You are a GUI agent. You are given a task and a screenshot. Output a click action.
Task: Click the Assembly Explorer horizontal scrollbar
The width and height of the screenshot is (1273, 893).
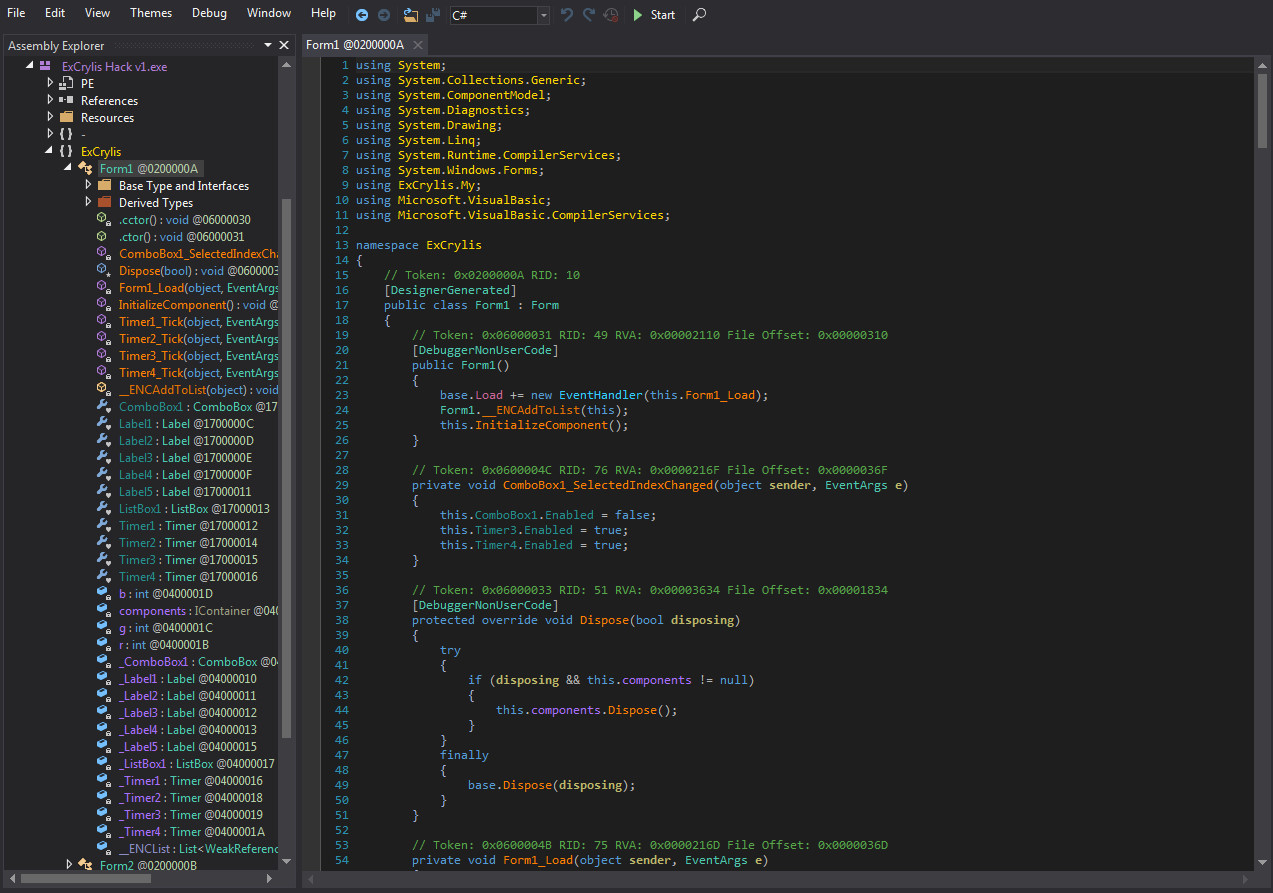(86, 878)
